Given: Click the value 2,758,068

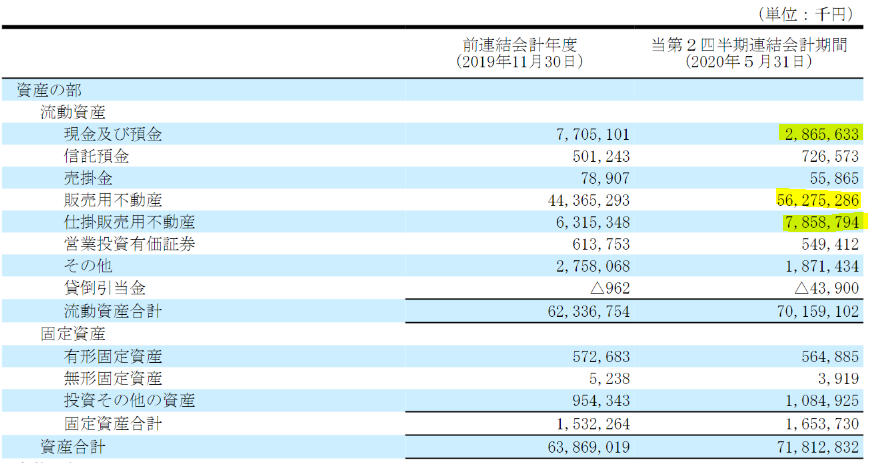Looking at the screenshot, I should [x=593, y=266].
